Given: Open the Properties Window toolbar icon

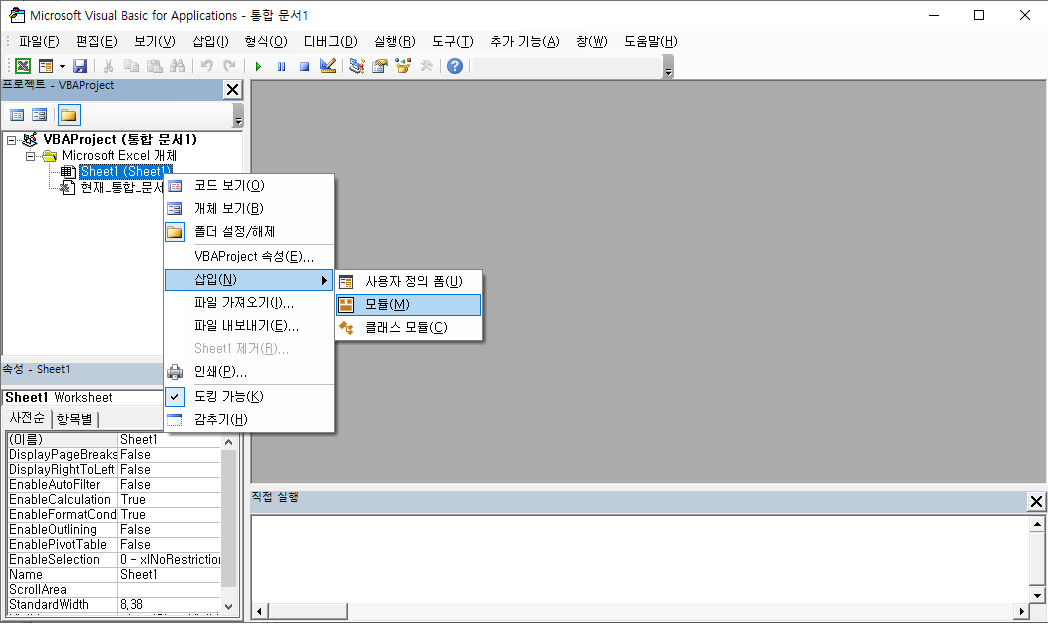Looking at the screenshot, I should click(380, 66).
